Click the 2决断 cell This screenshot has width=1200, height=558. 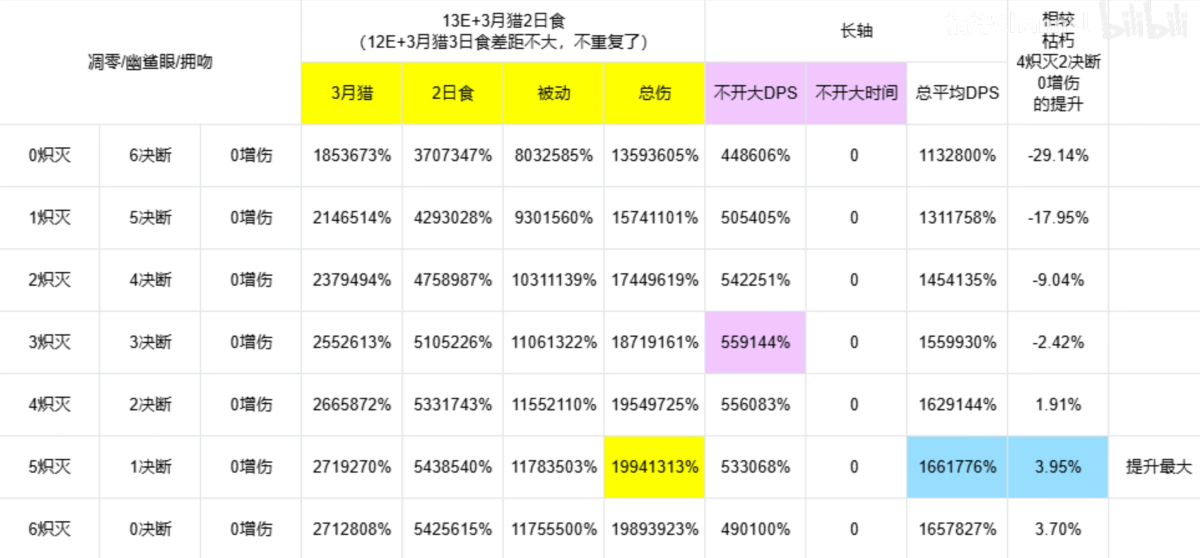pyautogui.click(x=150, y=404)
